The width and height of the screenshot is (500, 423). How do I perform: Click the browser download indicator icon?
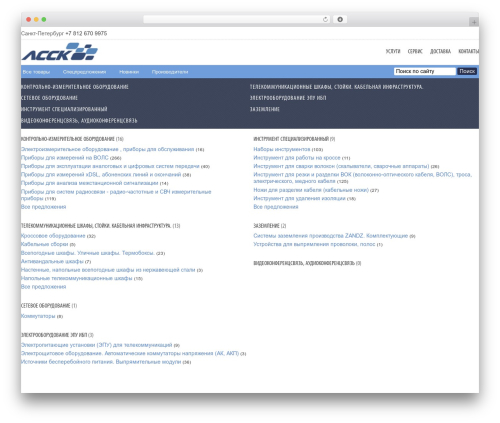point(340,20)
